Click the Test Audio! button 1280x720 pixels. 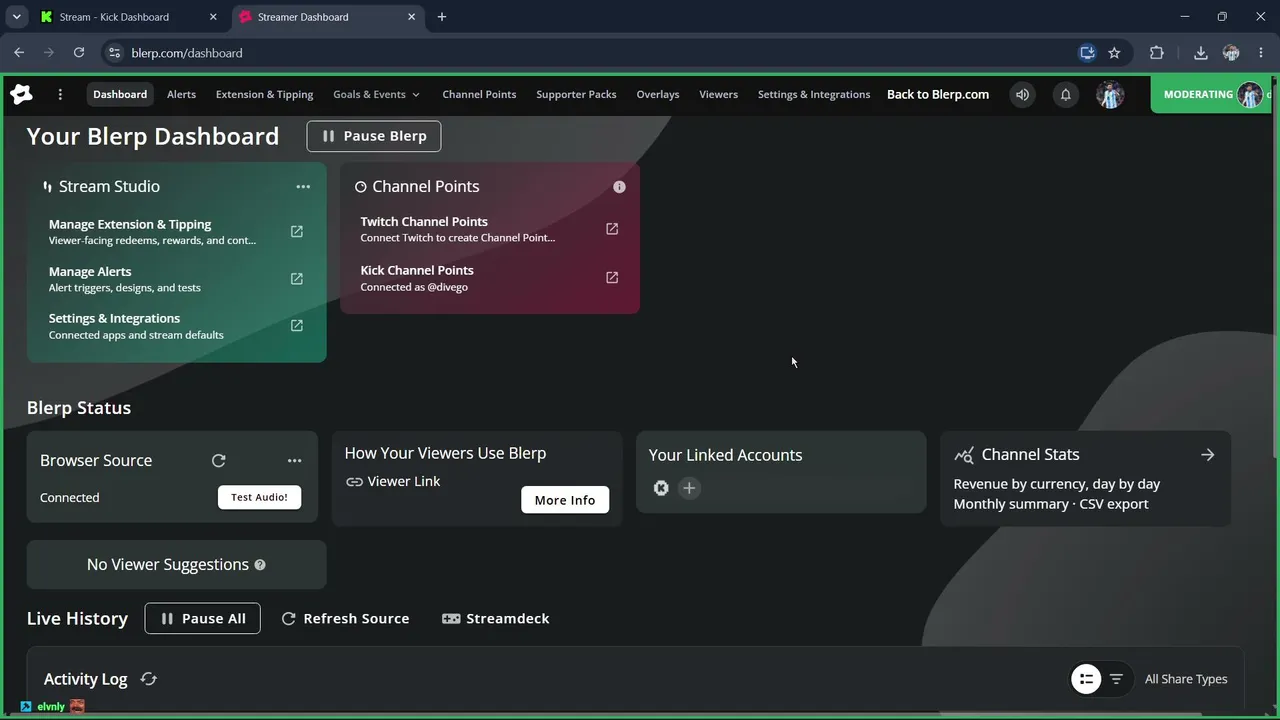259,497
